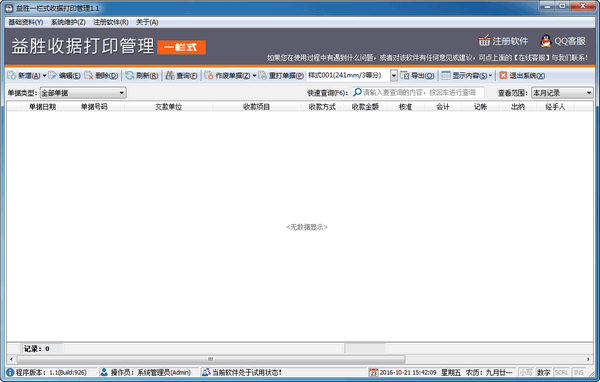Click the 会计 column header
Viewport: 600px width, 382px height.
pyautogui.click(x=443, y=107)
